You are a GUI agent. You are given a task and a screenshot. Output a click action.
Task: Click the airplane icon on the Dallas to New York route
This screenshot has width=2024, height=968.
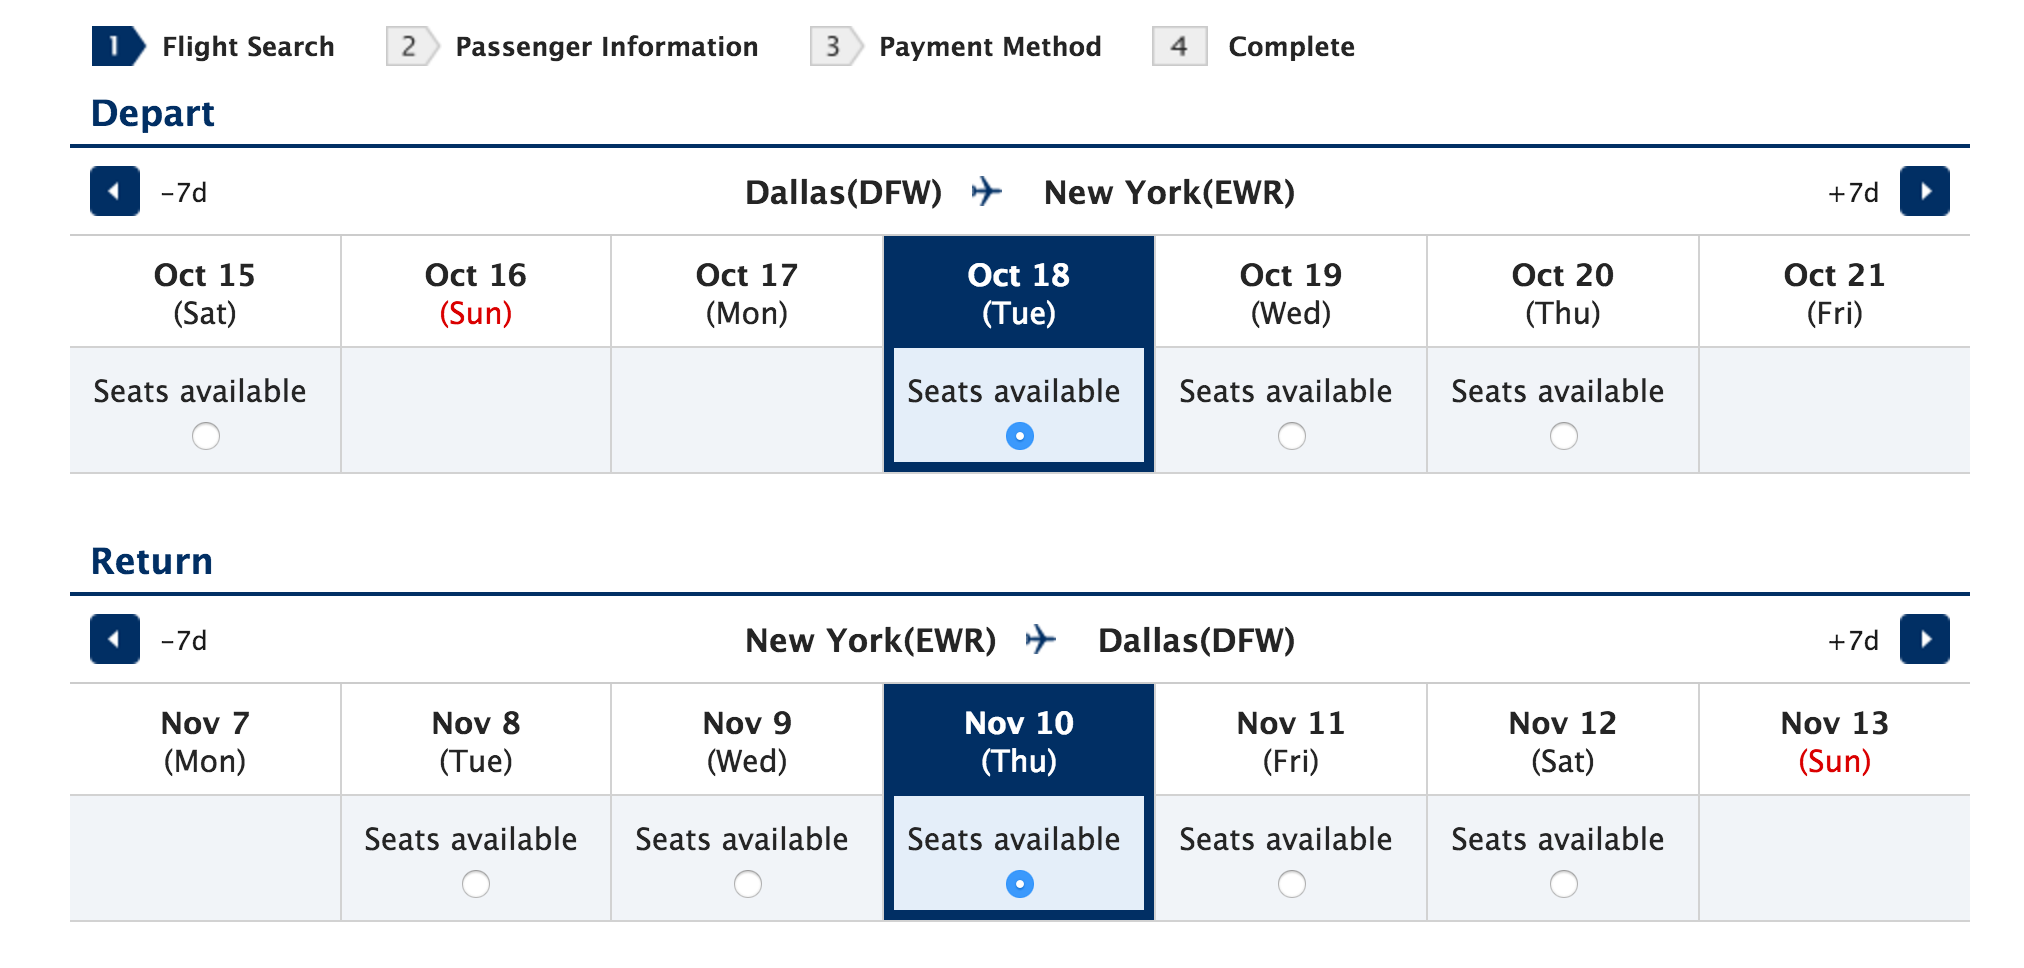click(x=987, y=191)
